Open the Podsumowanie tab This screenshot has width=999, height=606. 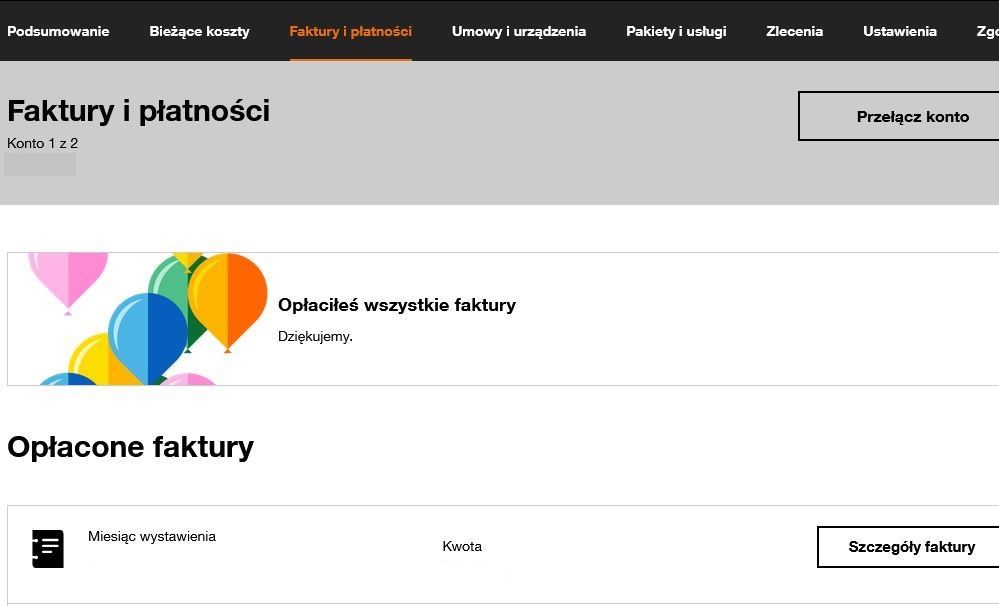[x=58, y=31]
